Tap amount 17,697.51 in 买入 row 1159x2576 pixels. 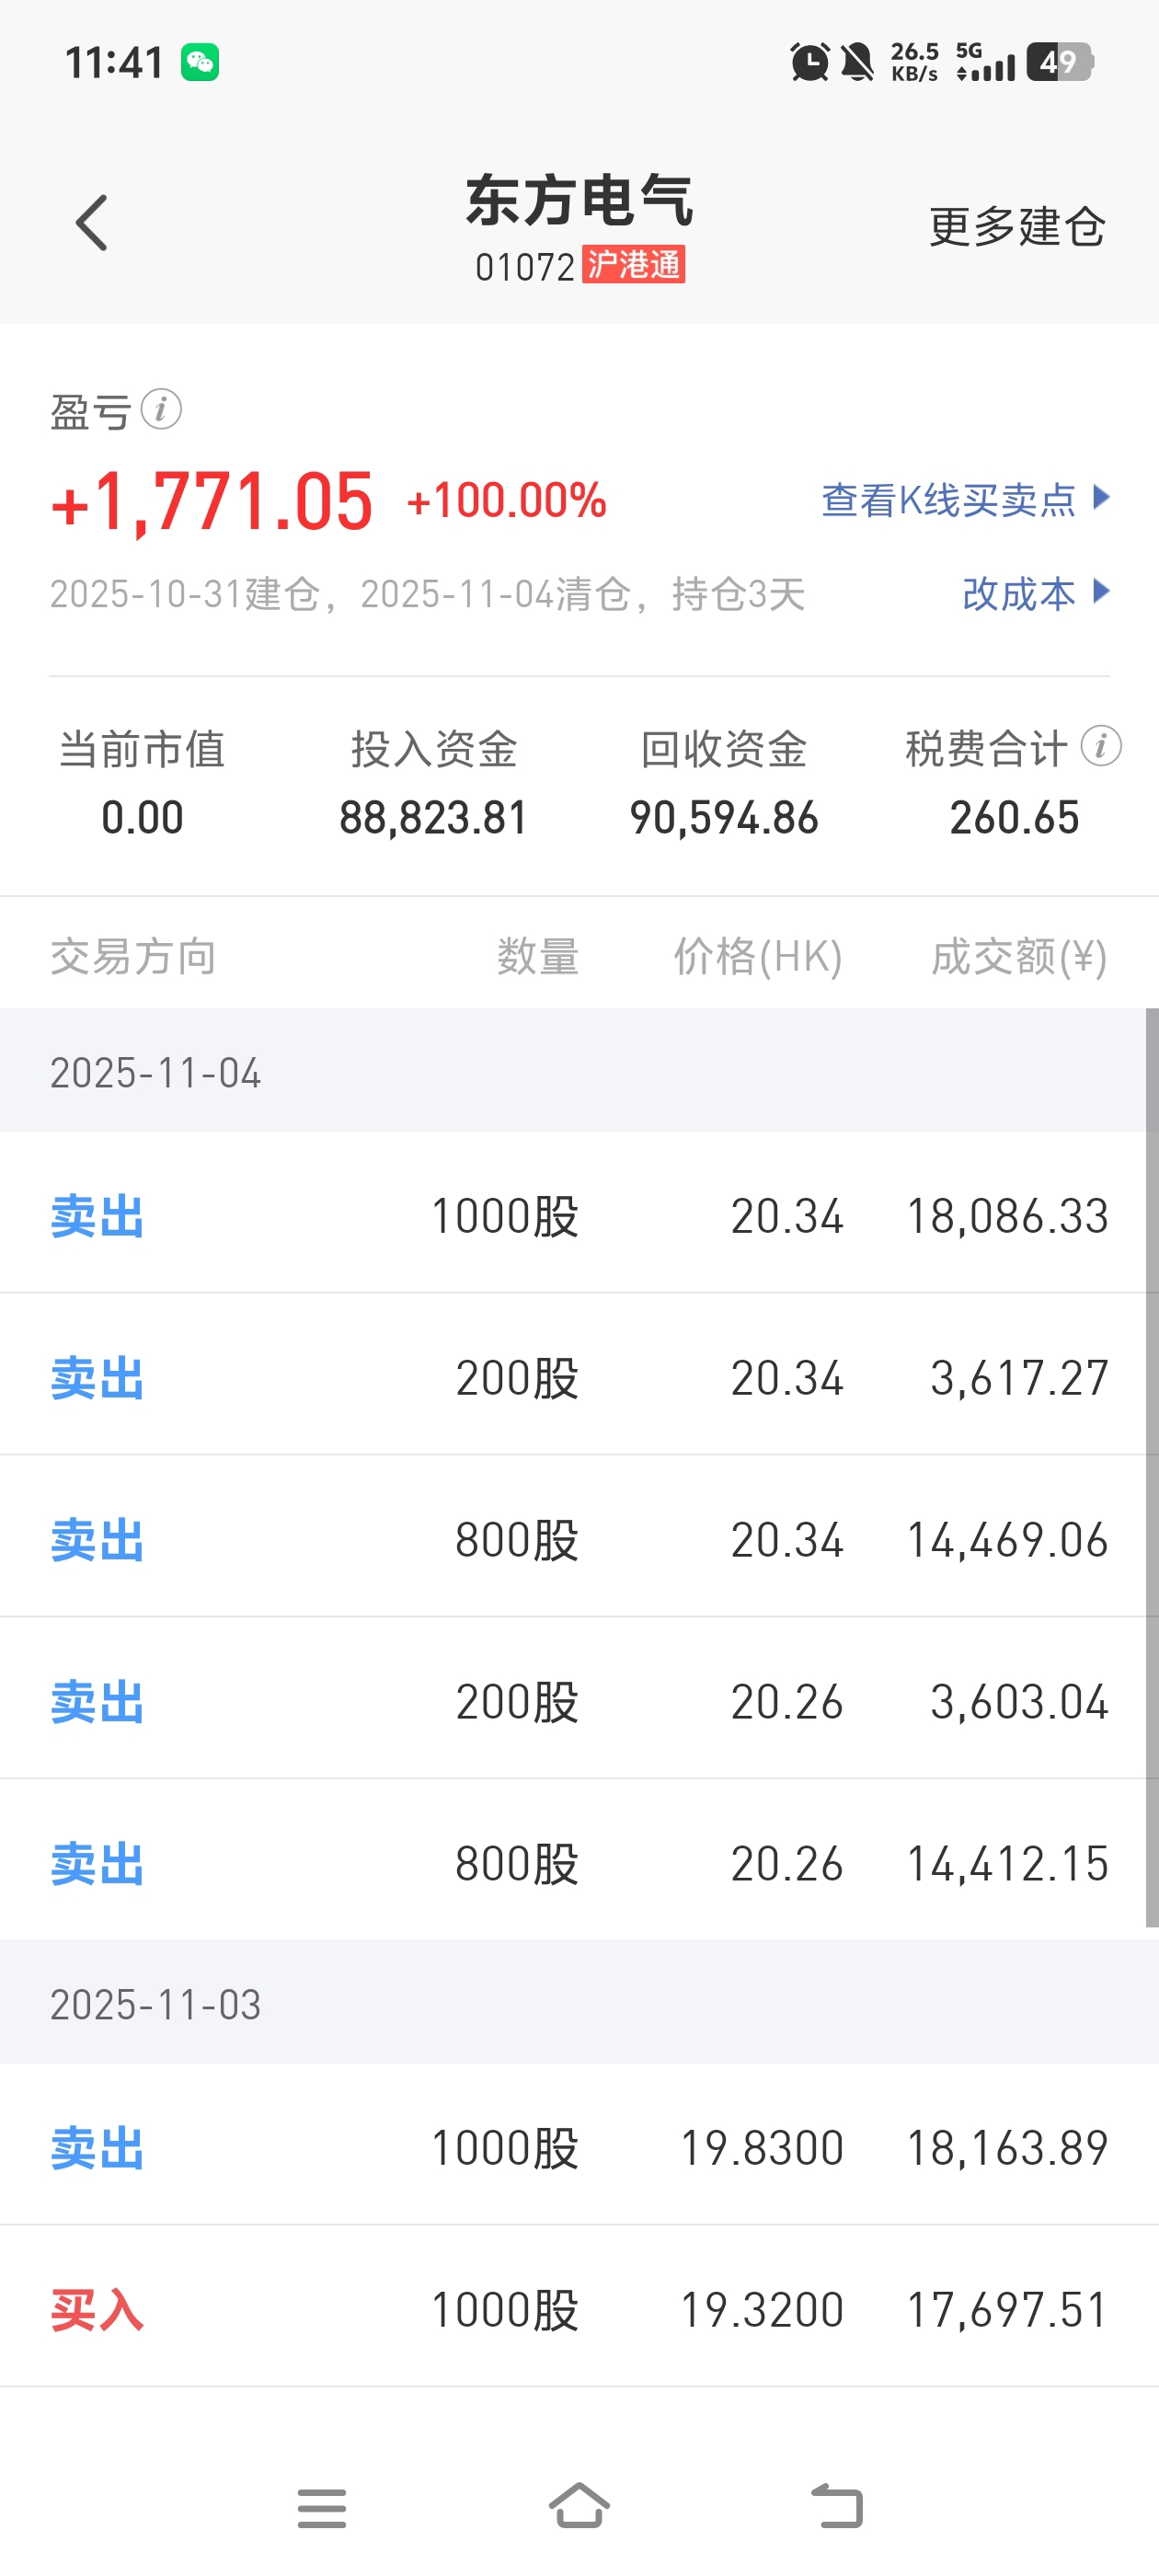1007,2310
